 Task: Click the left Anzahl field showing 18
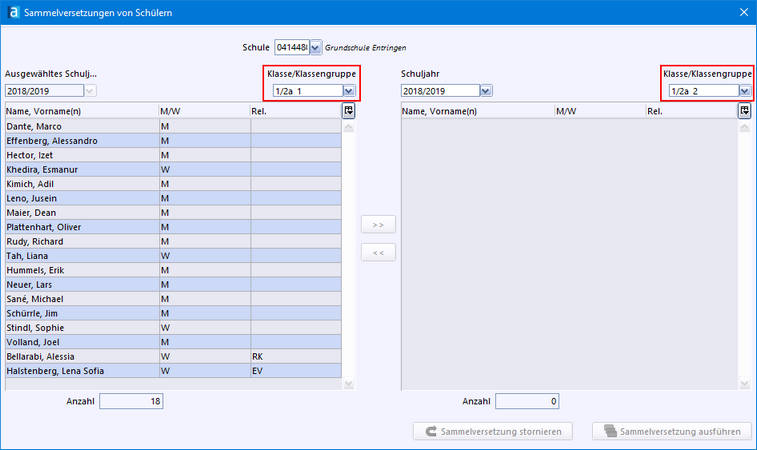[130, 401]
